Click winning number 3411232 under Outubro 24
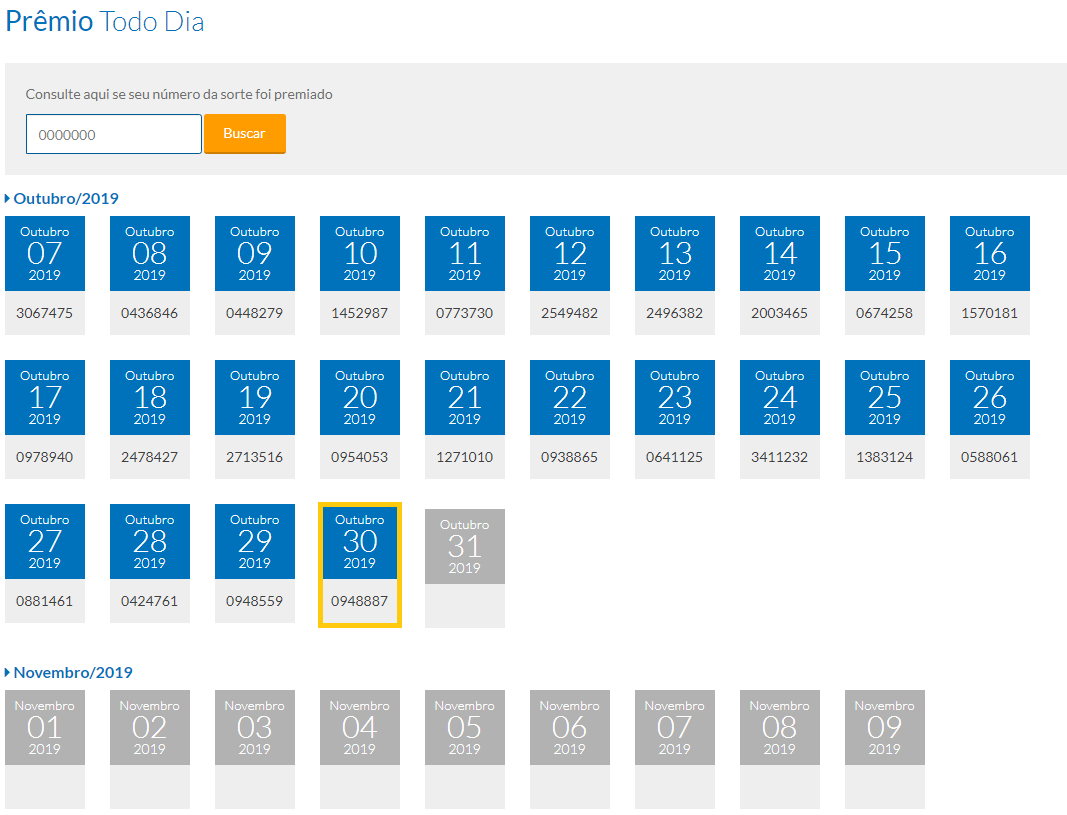The image size is (1067, 815). click(x=779, y=457)
